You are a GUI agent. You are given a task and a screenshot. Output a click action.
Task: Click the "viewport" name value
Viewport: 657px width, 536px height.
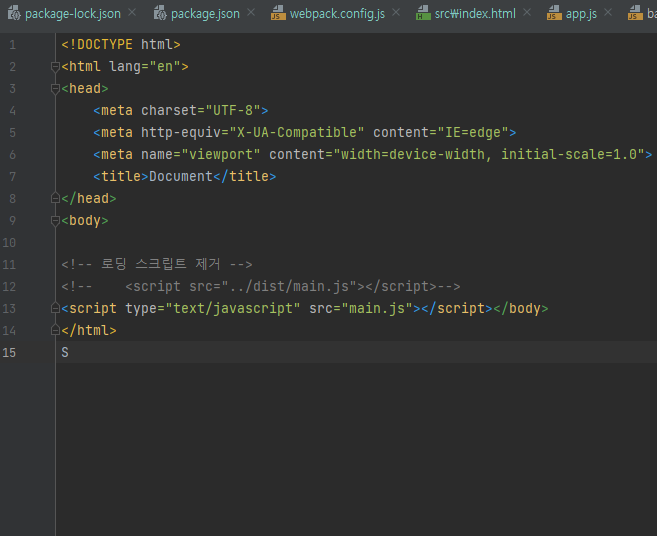tap(221, 155)
